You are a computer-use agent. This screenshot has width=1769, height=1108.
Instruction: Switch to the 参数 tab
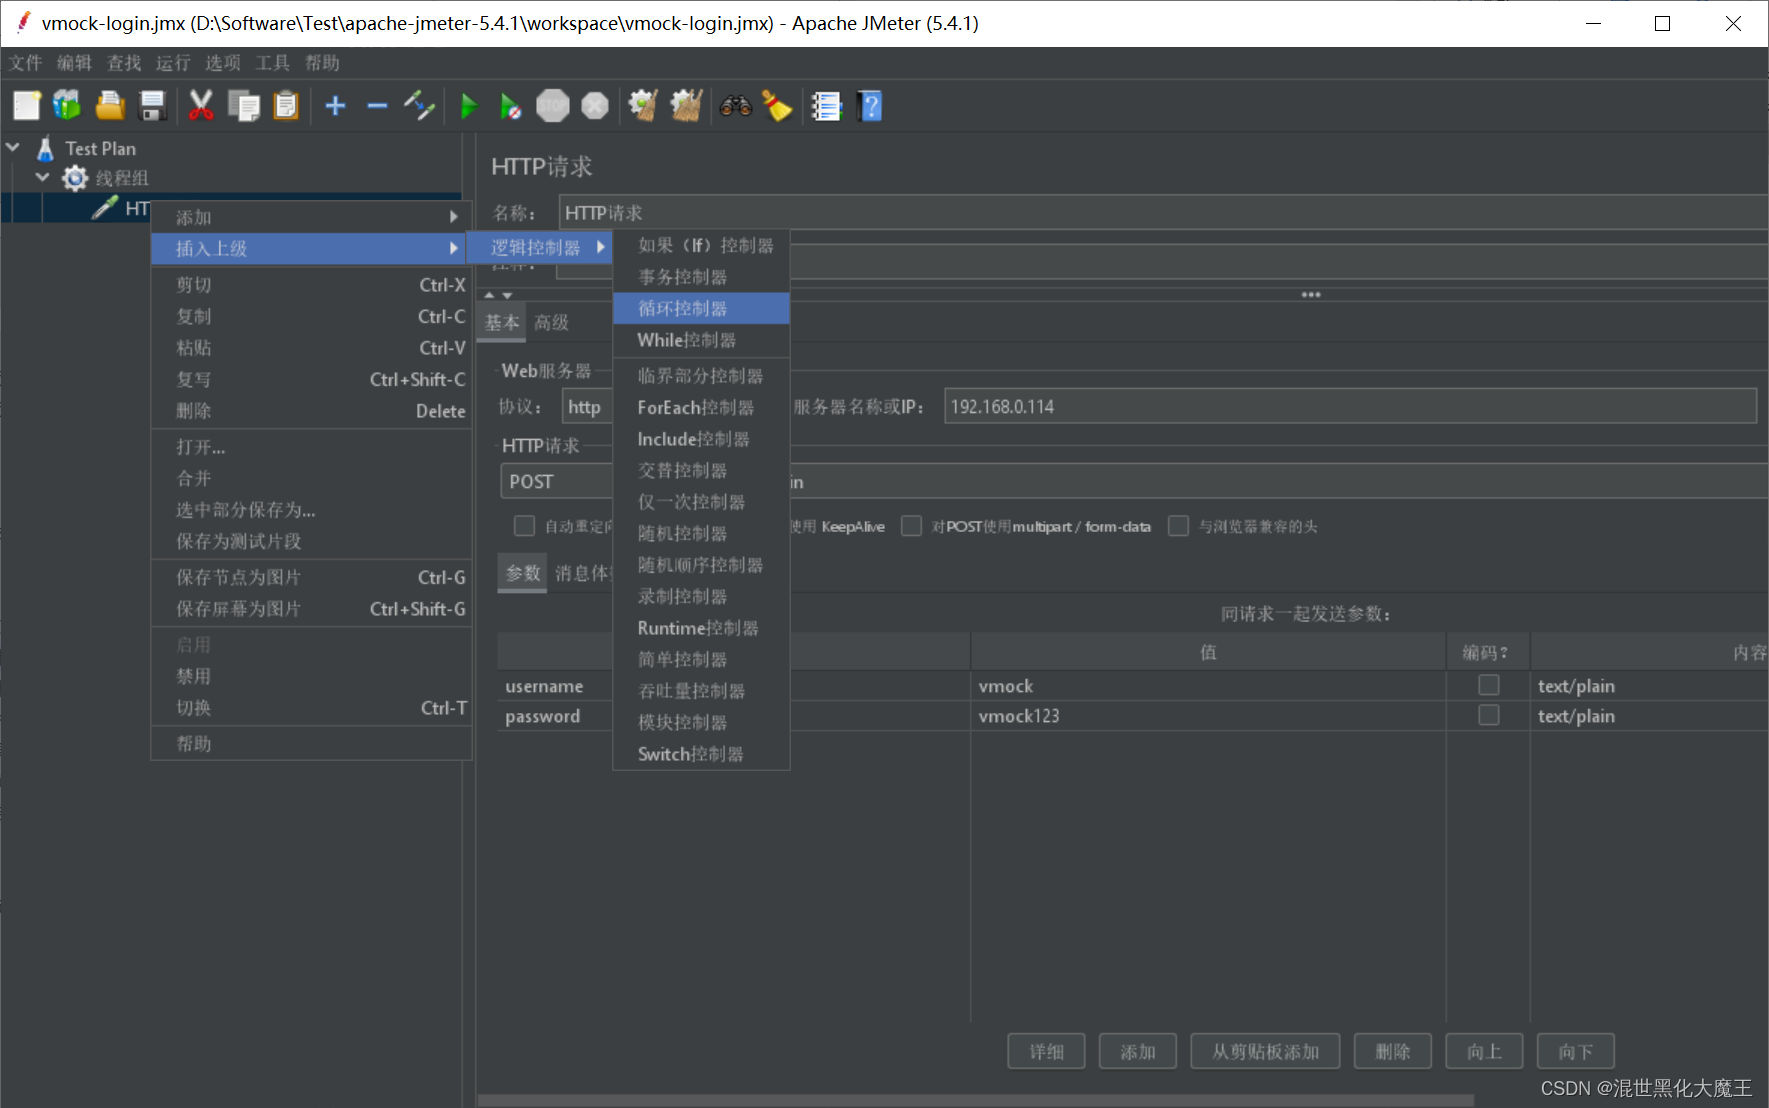coord(522,573)
